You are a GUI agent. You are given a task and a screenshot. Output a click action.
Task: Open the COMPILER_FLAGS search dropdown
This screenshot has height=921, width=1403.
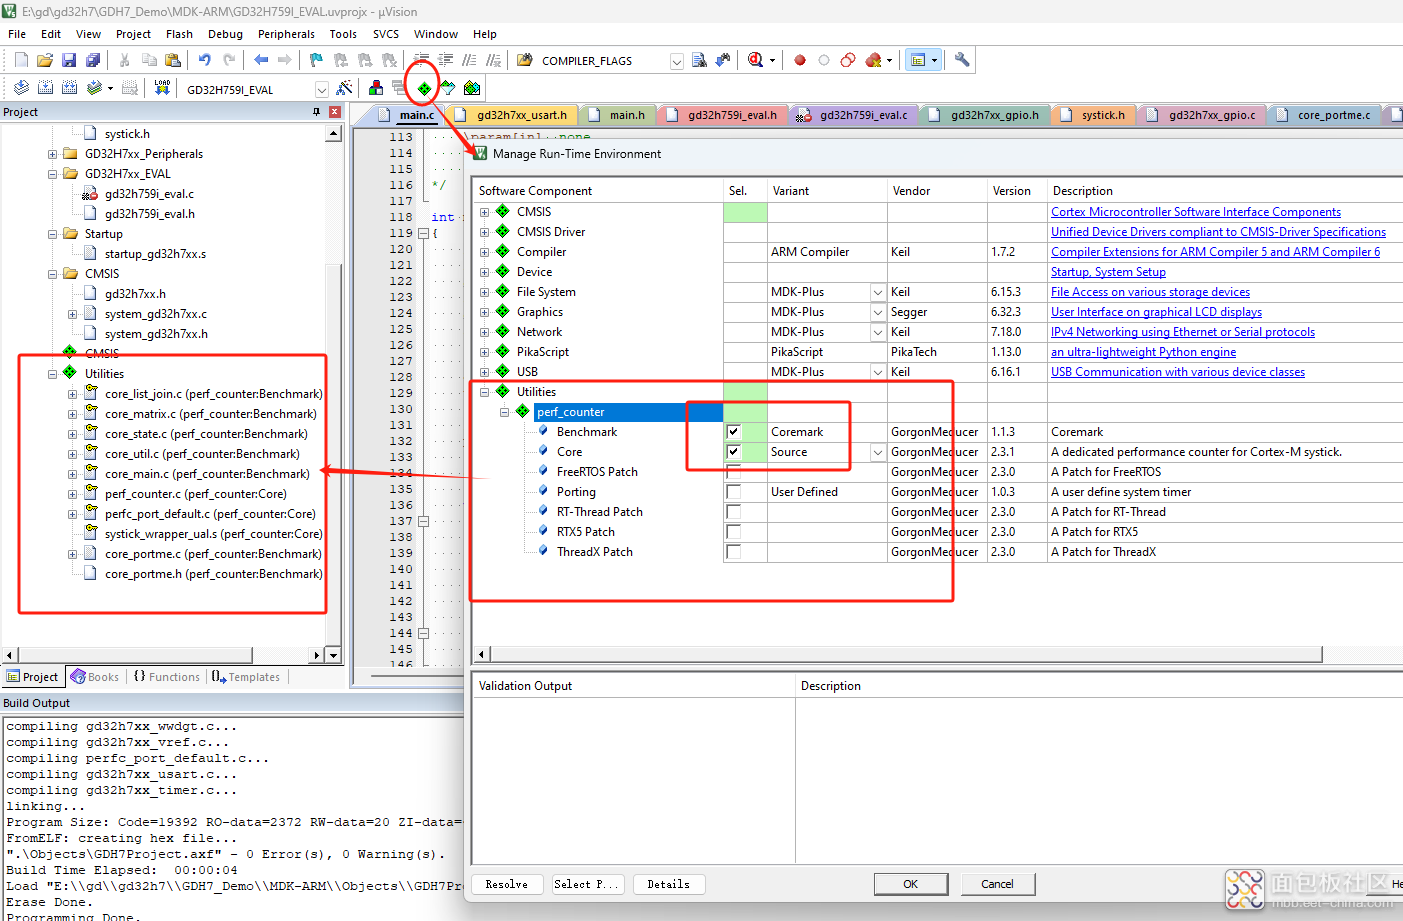677,61
